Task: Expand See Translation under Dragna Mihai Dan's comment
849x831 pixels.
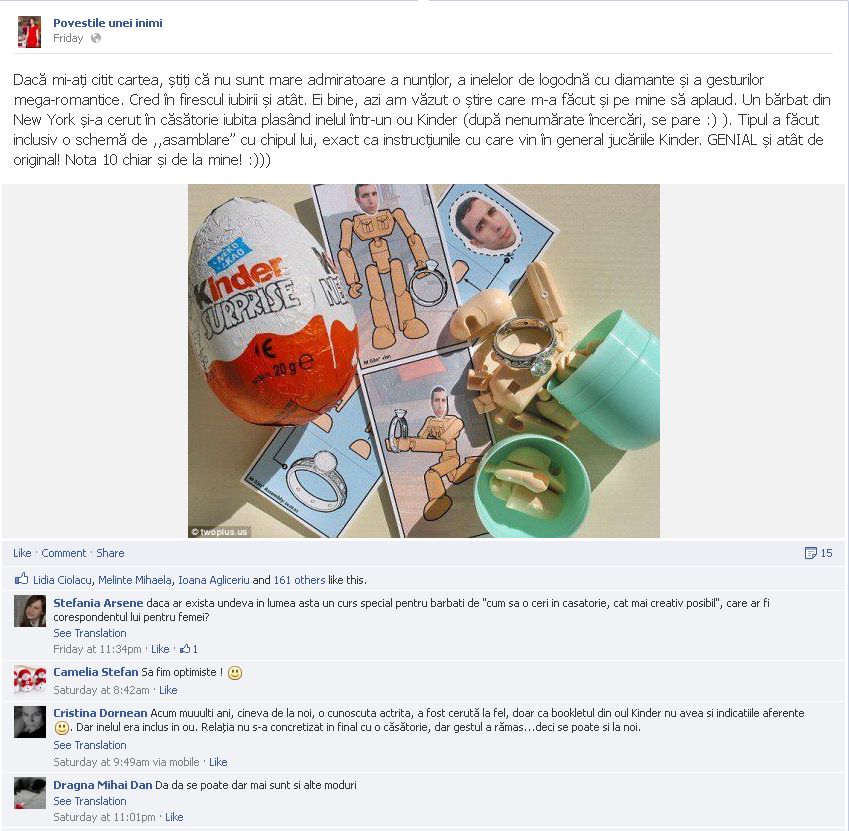Action: [x=90, y=801]
